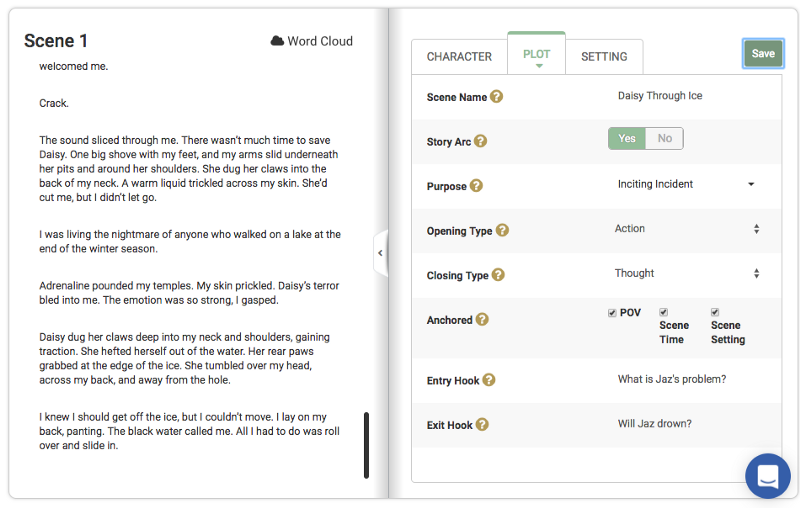
Task: Toggle the Scene Setting checkbox
Action: click(715, 312)
